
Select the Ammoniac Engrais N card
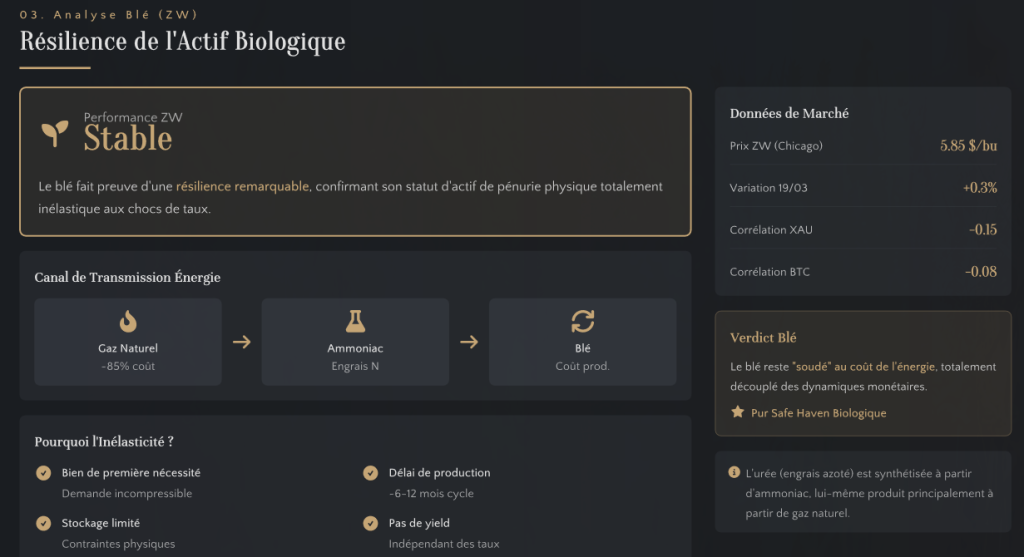pos(355,342)
